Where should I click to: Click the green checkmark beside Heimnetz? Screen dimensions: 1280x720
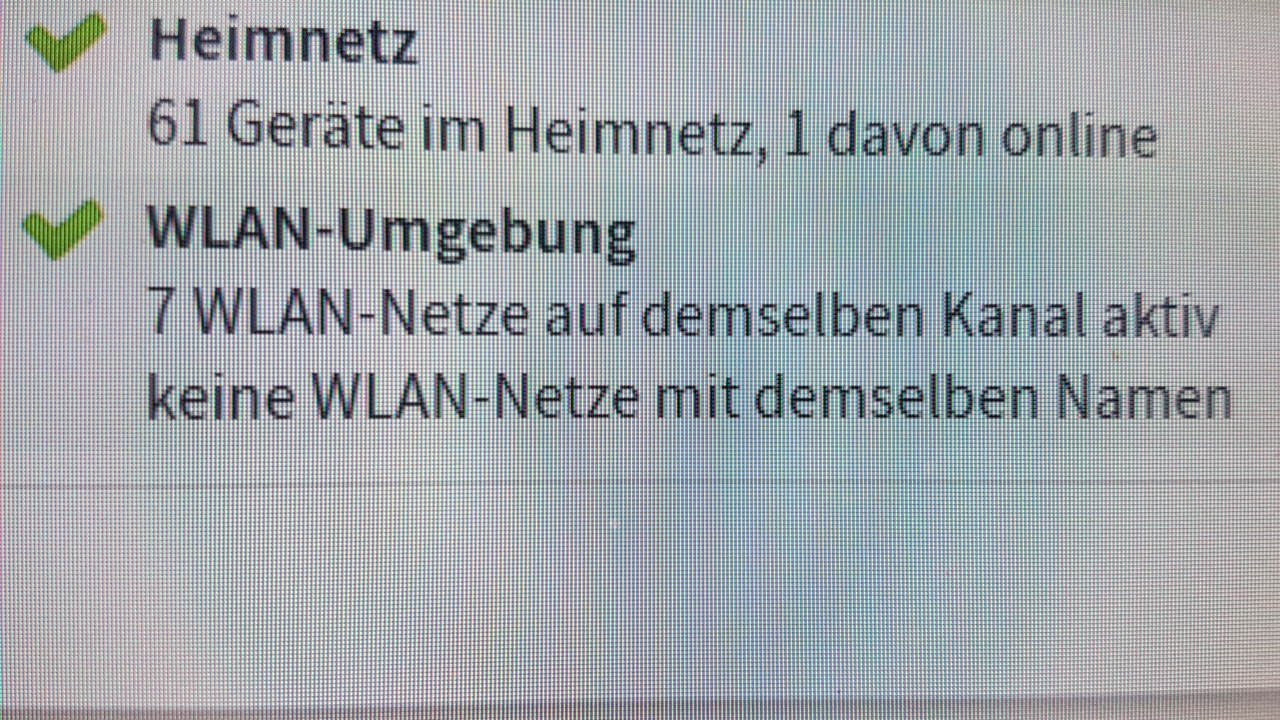point(65,39)
